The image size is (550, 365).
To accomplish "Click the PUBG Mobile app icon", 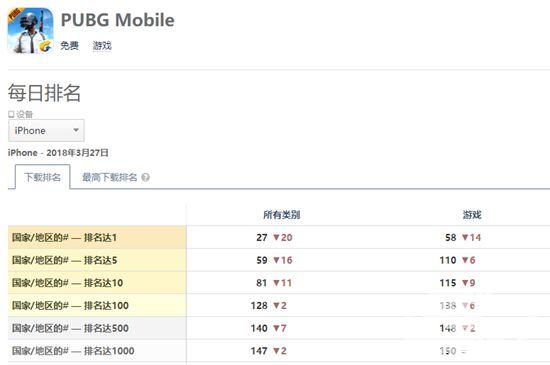I will tap(31, 31).
